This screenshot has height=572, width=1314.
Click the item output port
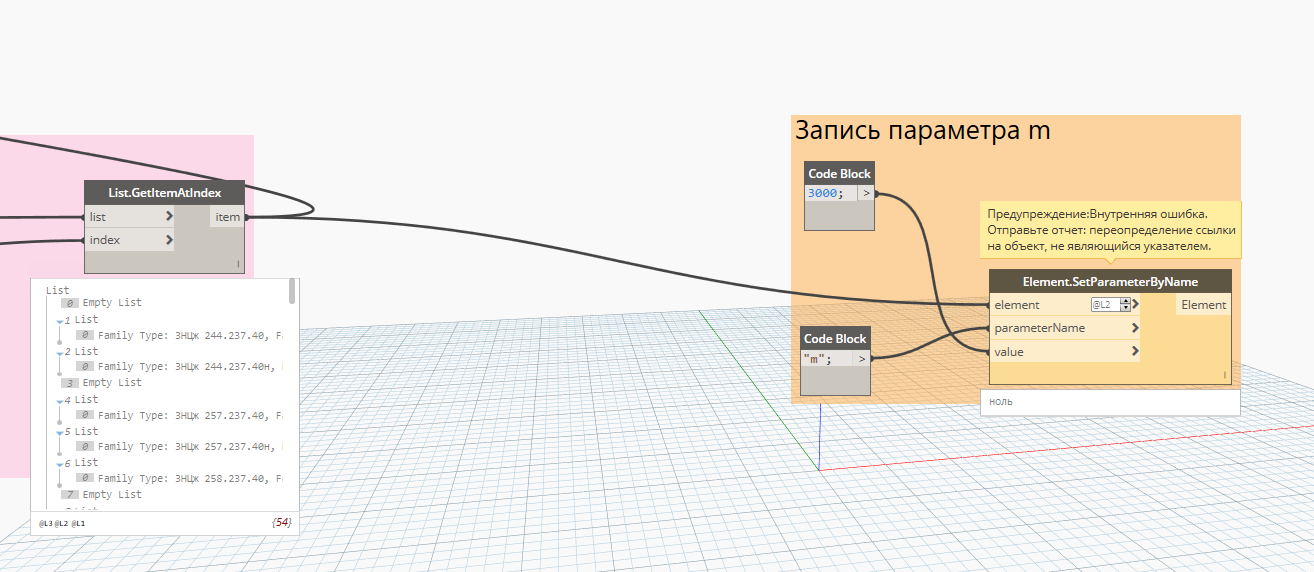(x=227, y=216)
